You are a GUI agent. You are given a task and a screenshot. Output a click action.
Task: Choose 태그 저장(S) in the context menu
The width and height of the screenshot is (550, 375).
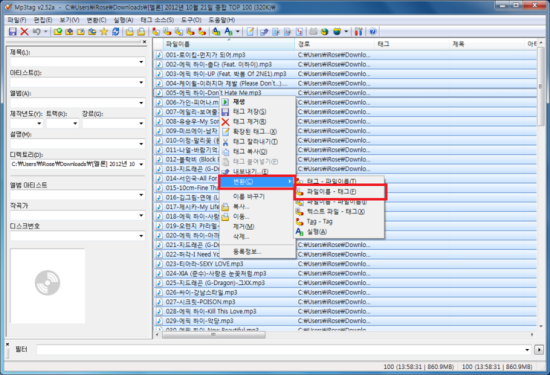coord(257,112)
